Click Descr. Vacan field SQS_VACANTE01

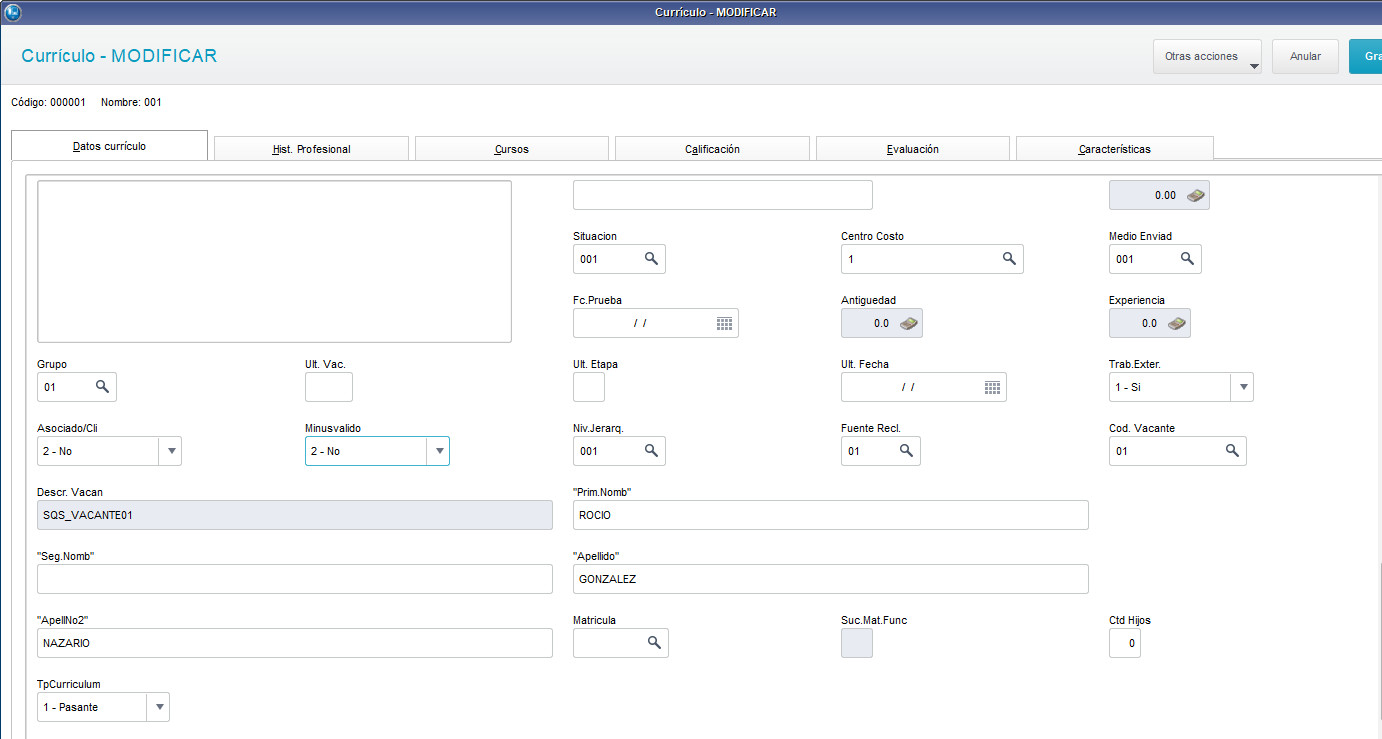(x=294, y=515)
